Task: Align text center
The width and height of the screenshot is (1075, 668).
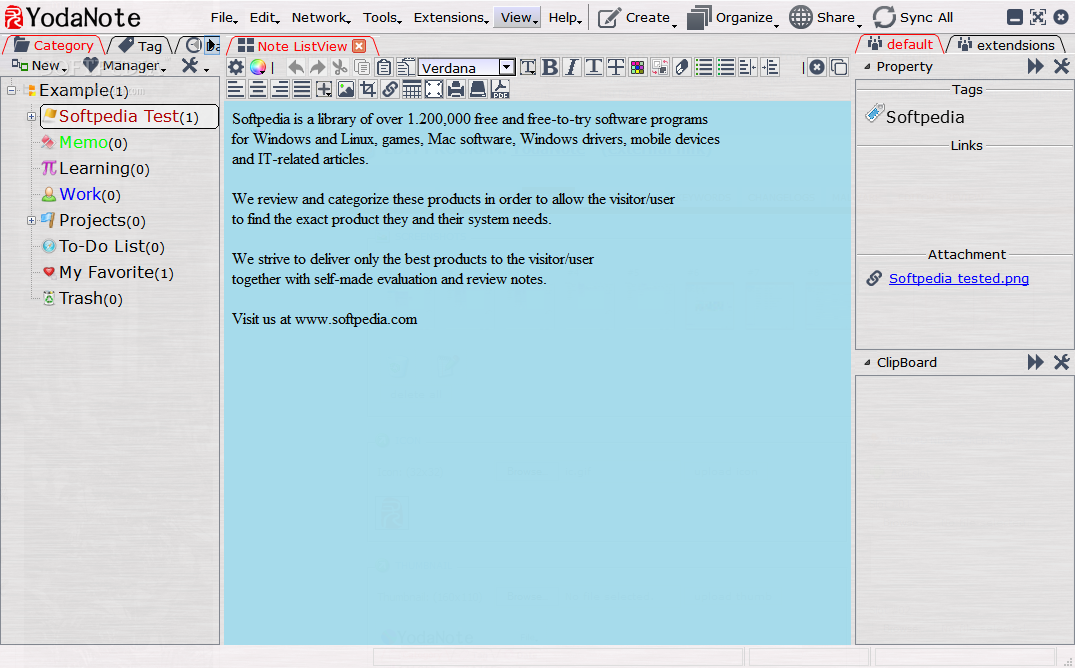Action: tap(258, 89)
